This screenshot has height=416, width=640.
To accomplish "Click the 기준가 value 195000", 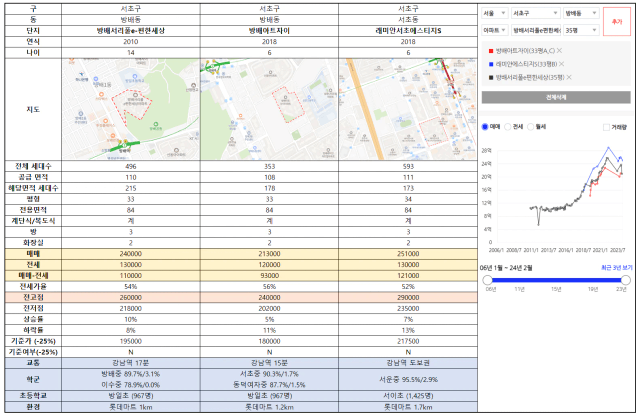I will 131,341.
